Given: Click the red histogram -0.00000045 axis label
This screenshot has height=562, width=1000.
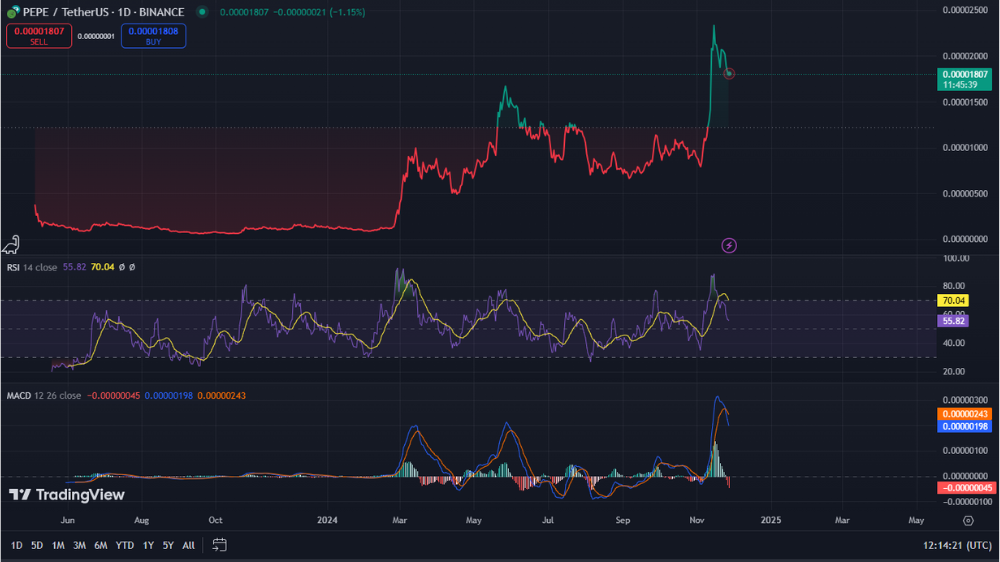Looking at the screenshot, I should (x=966, y=488).
